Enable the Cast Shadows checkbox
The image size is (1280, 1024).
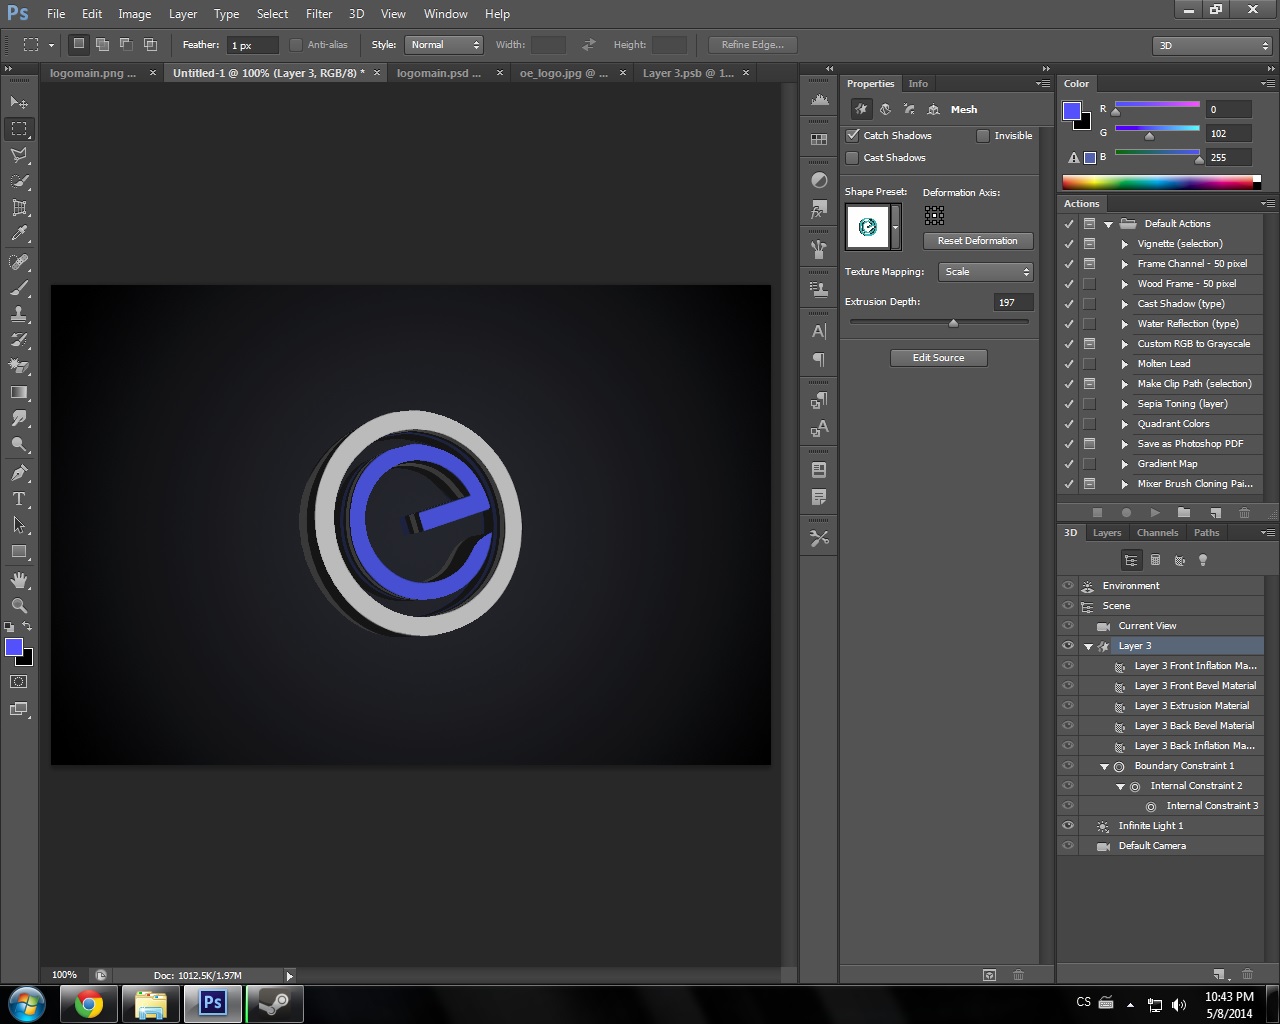click(853, 158)
